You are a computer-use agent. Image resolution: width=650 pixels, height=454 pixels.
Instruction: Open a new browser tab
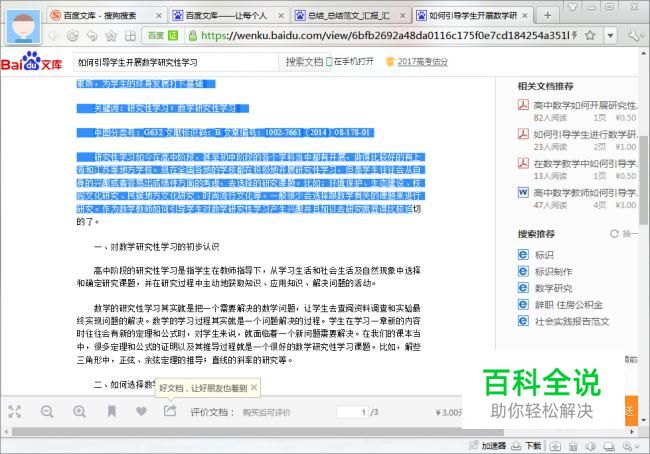(548, 16)
